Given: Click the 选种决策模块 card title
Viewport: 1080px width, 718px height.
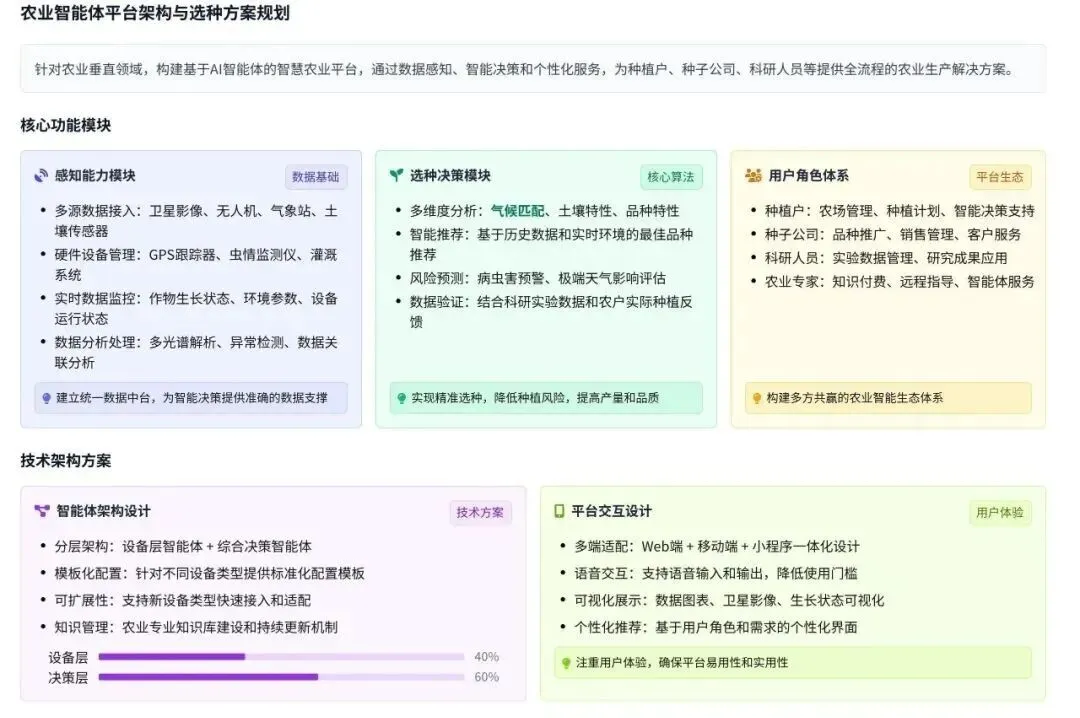Looking at the screenshot, I should pos(450,176).
